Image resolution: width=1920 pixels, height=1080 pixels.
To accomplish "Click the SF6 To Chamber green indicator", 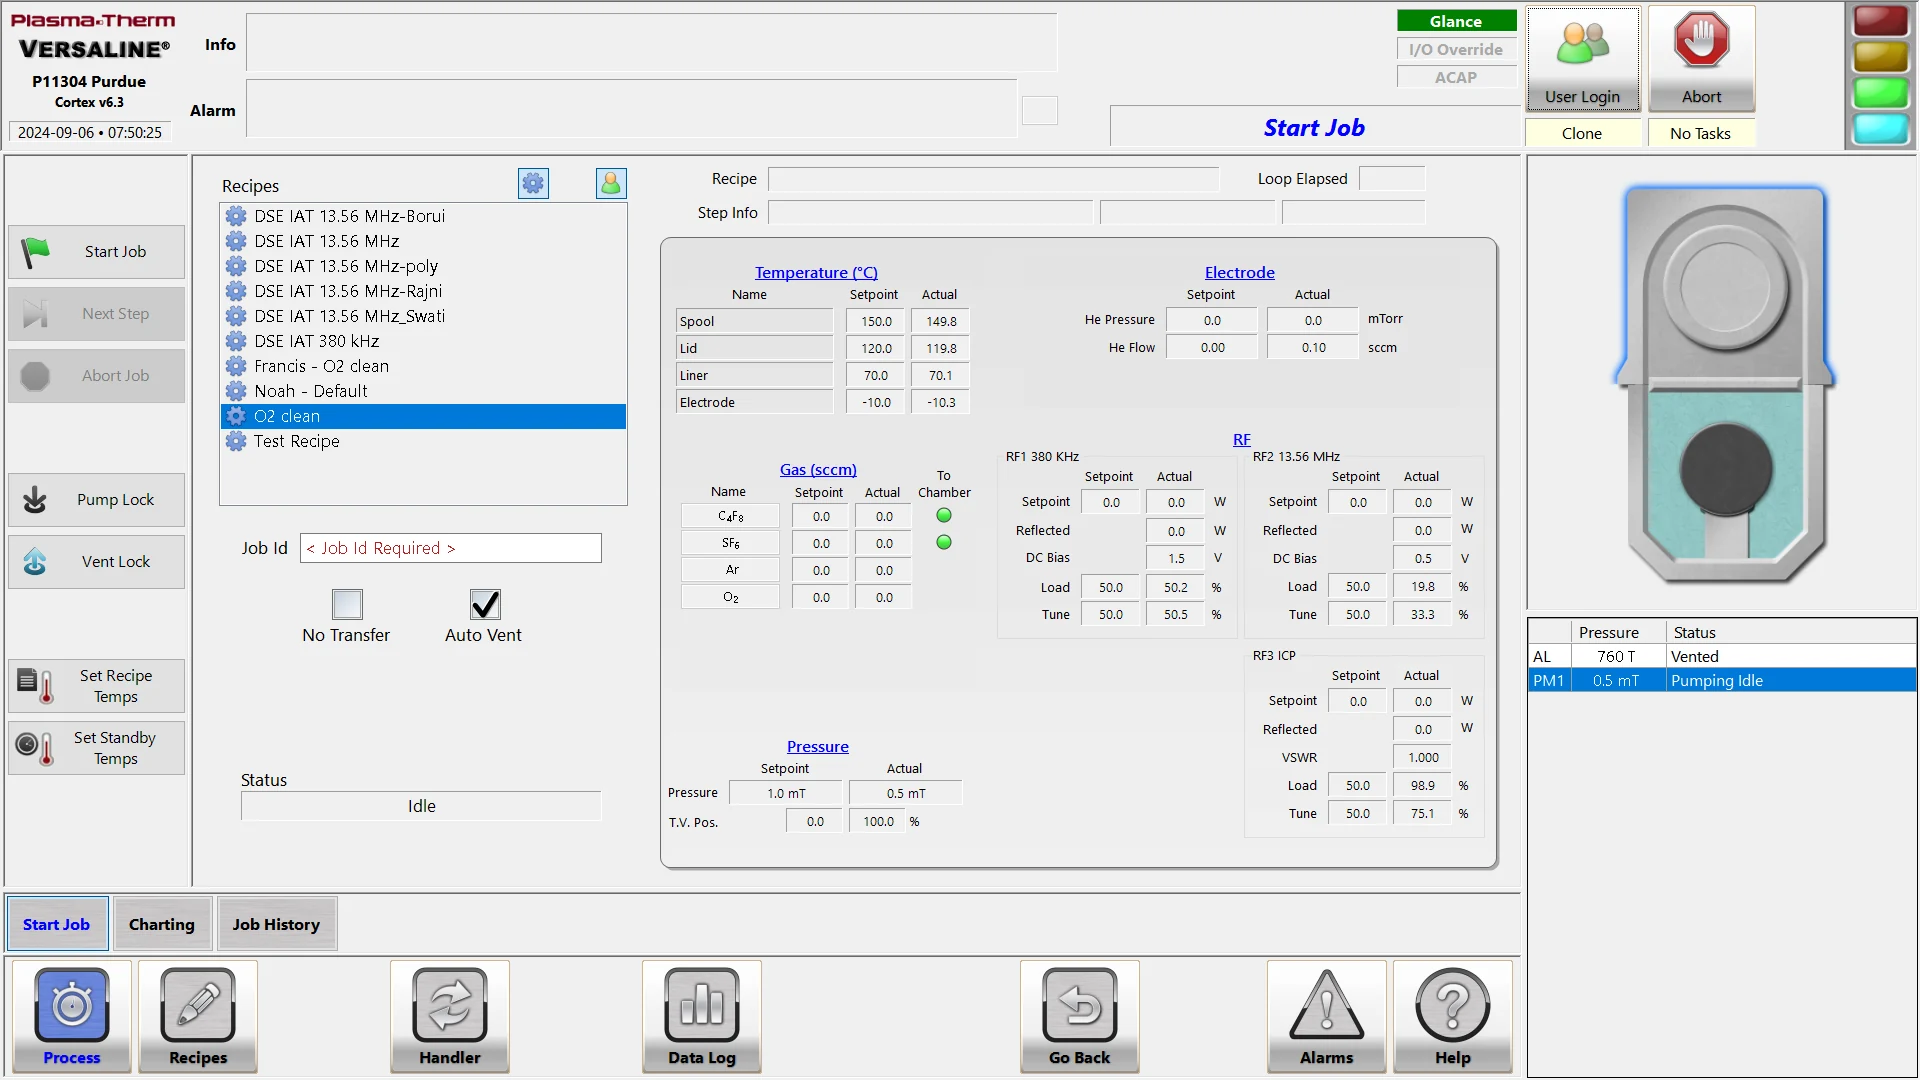I will pyautogui.click(x=944, y=543).
